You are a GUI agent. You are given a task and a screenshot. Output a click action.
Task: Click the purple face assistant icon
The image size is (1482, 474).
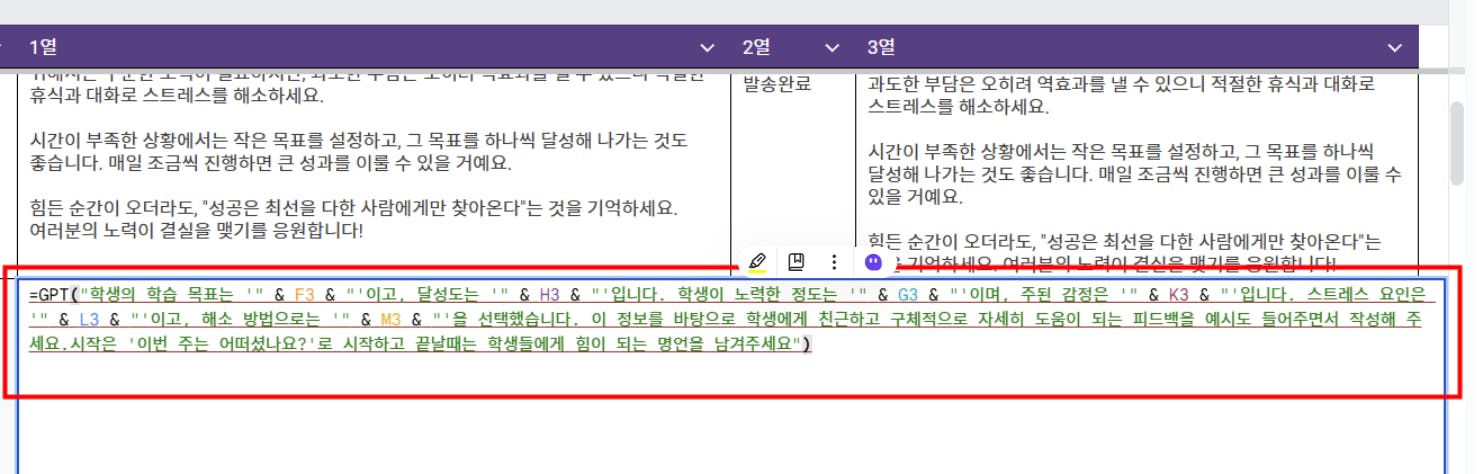[873, 263]
